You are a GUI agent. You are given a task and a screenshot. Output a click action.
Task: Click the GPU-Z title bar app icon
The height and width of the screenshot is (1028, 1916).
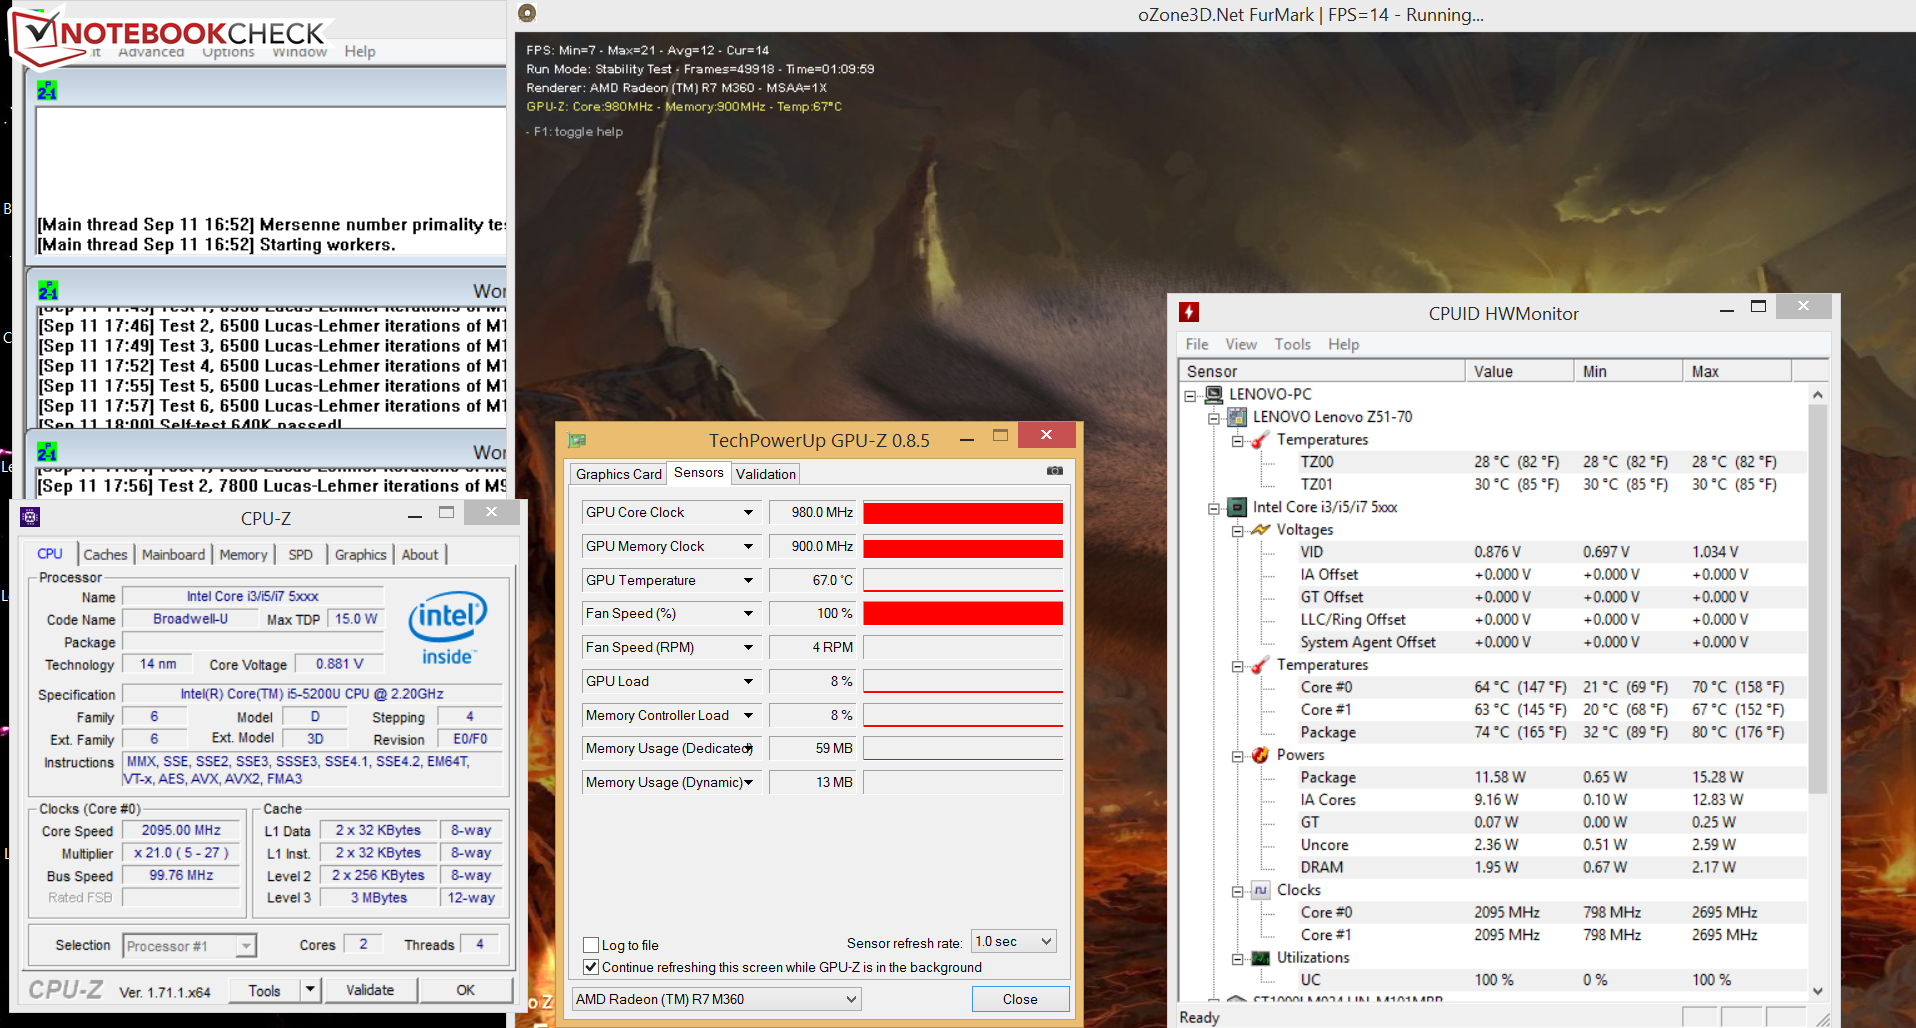[577, 440]
